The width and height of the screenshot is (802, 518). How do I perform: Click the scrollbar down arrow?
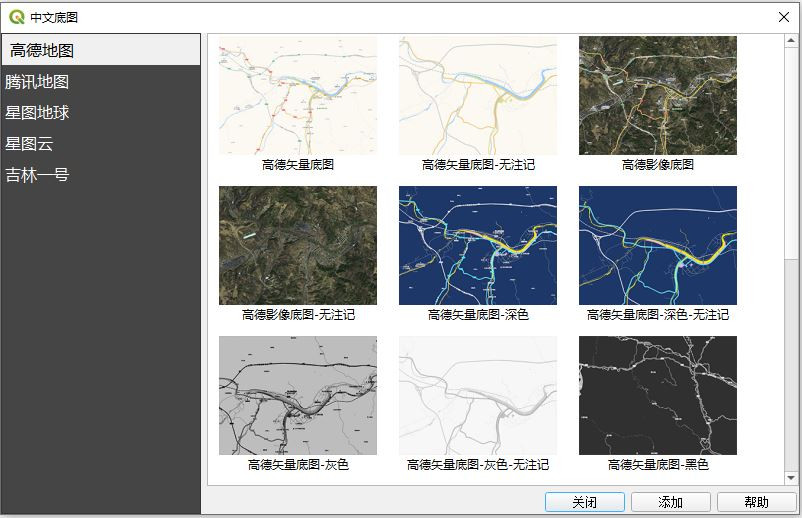(x=792, y=478)
